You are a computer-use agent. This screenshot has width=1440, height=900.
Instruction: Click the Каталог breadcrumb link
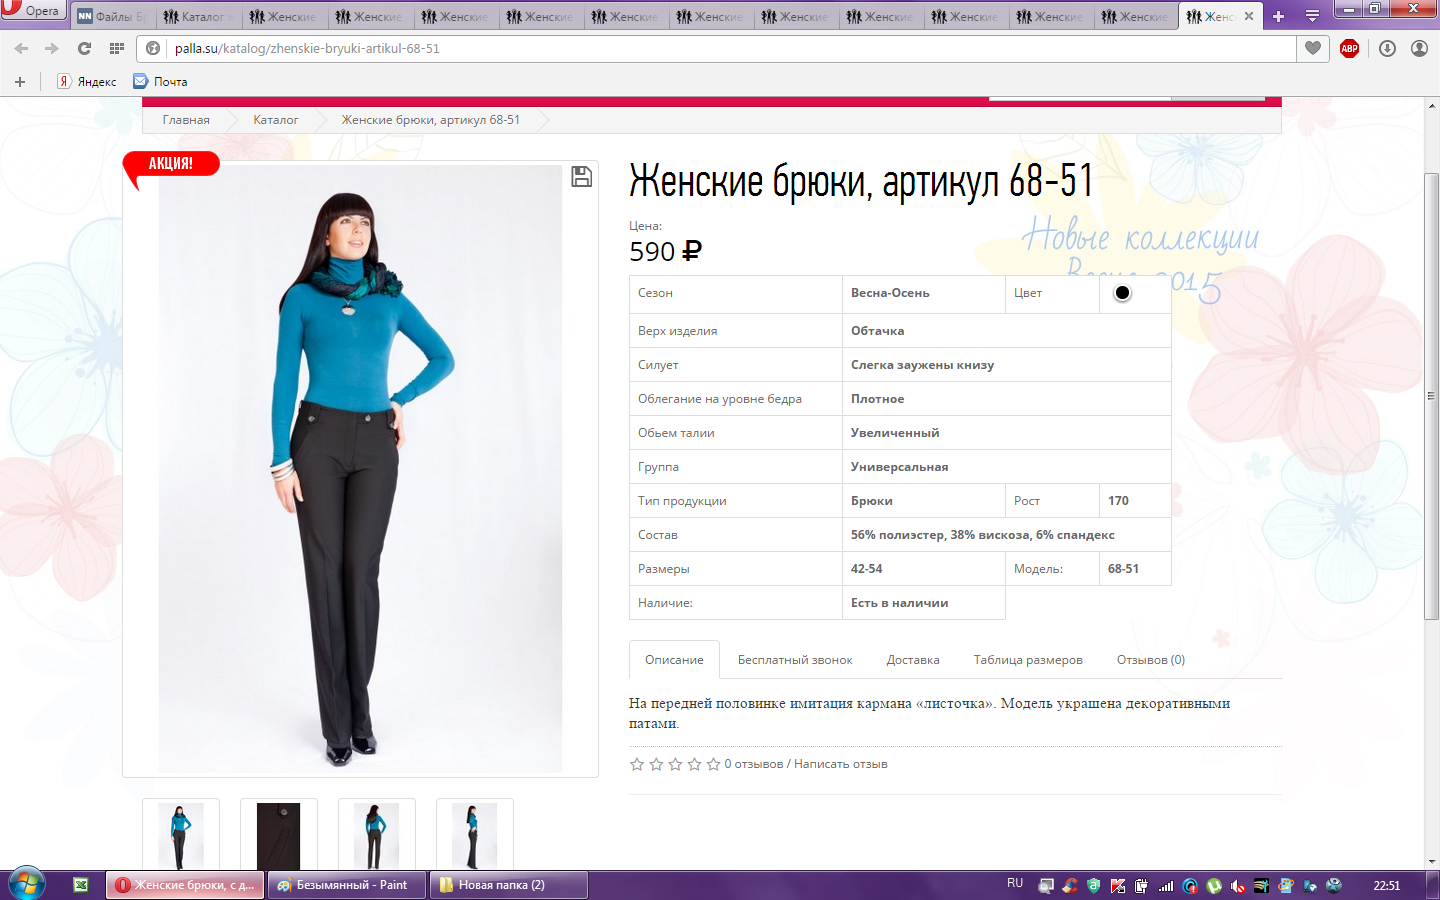coord(275,120)
